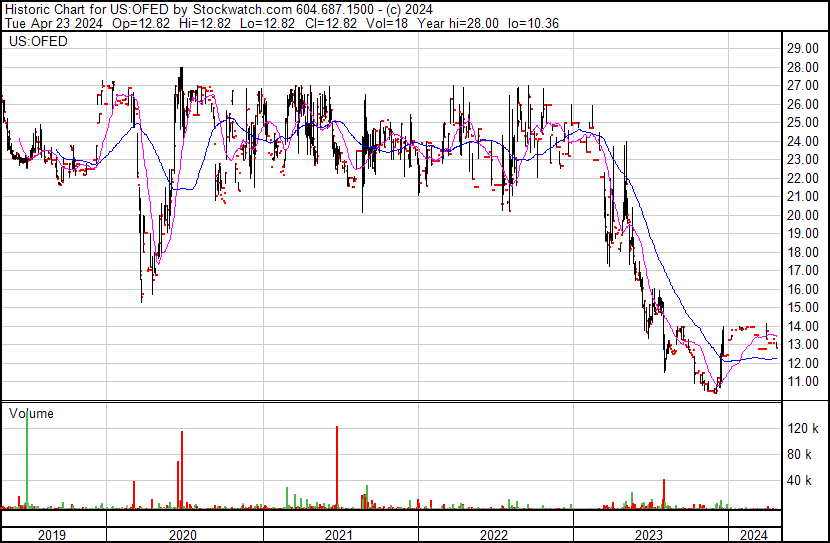Select the 2024 year marker on the time axis
The image size is (830, 543).
(x=753, y=535)
